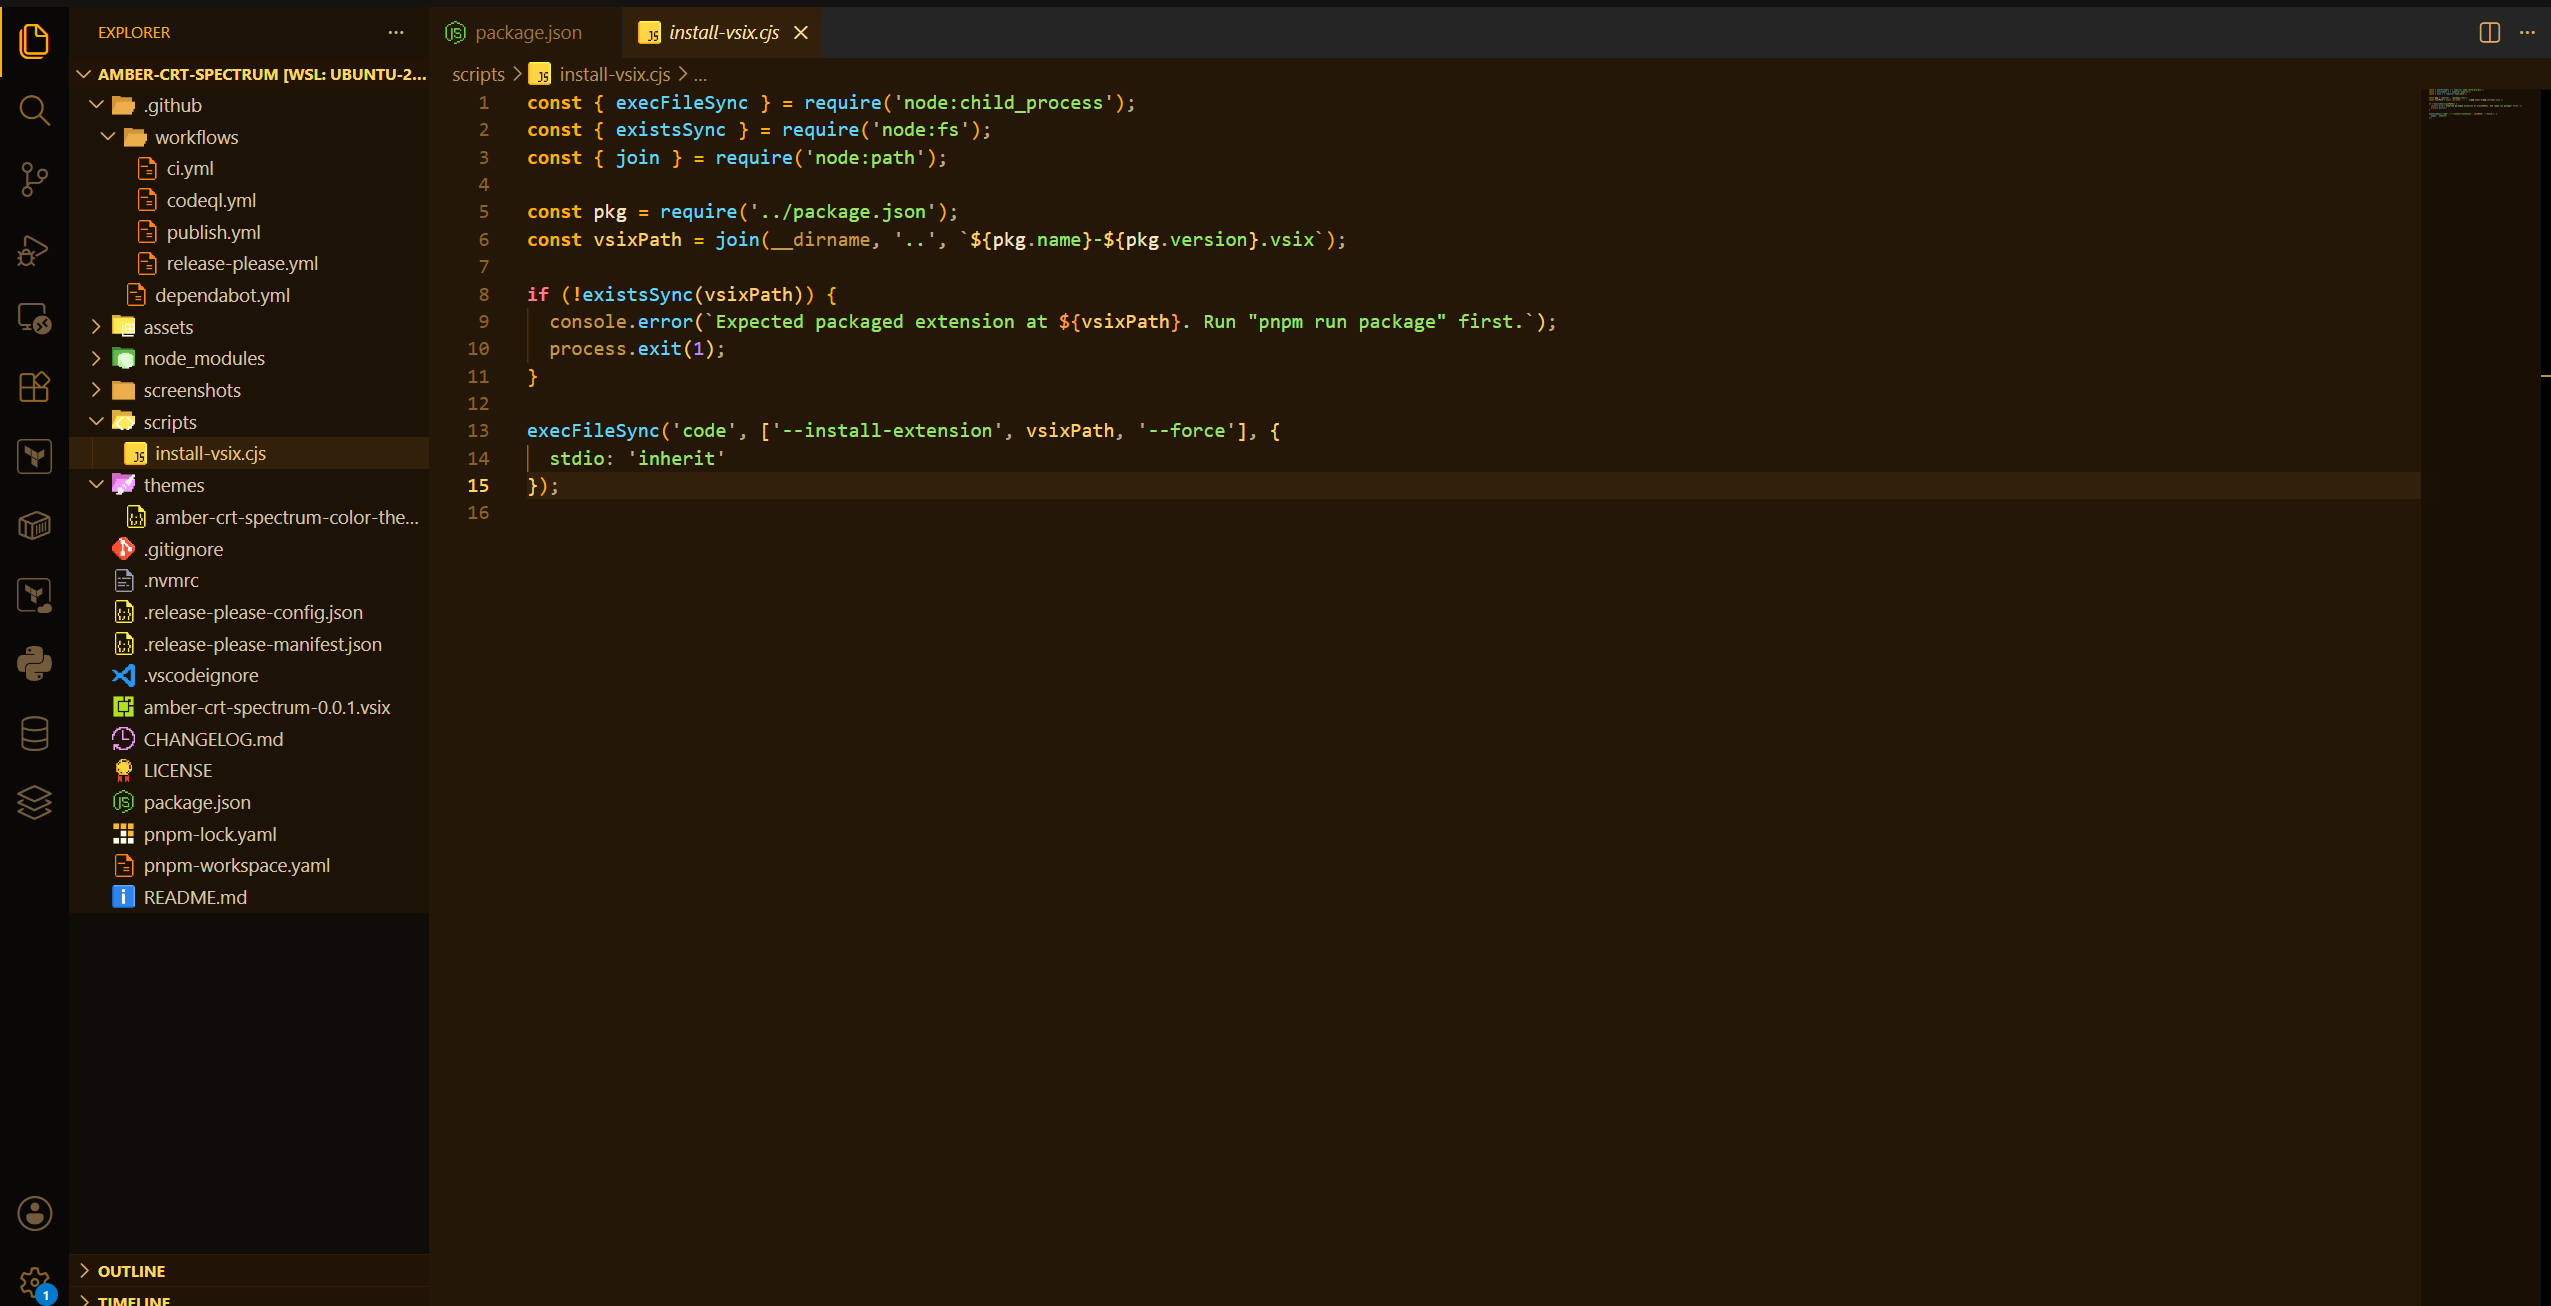Open CHANGELOG.md from the explorer
Screen dimensions: 2551x1306
coord(250,739)
